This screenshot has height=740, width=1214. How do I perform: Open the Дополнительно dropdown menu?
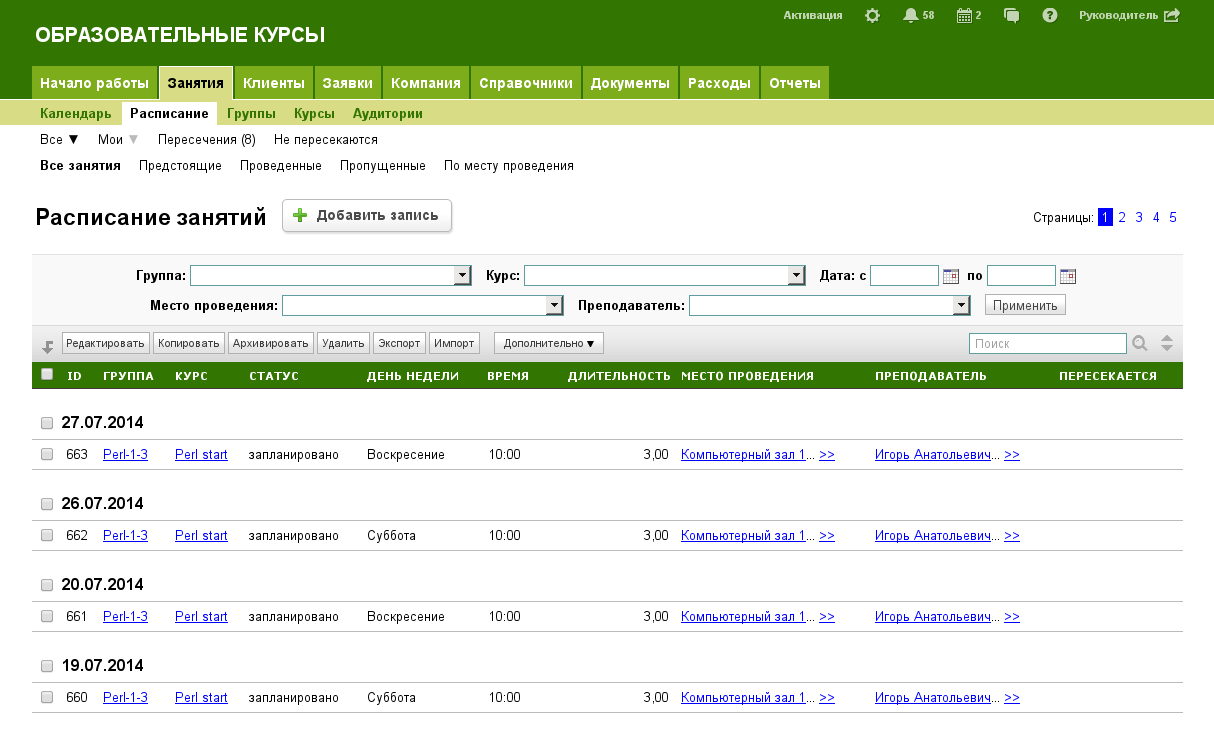point(549,344)
